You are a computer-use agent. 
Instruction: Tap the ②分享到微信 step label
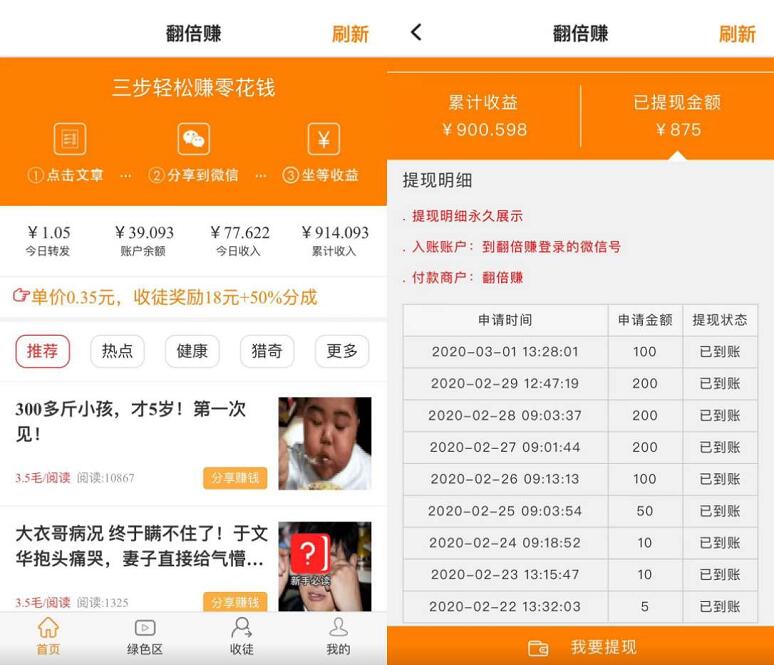point(194,175)
